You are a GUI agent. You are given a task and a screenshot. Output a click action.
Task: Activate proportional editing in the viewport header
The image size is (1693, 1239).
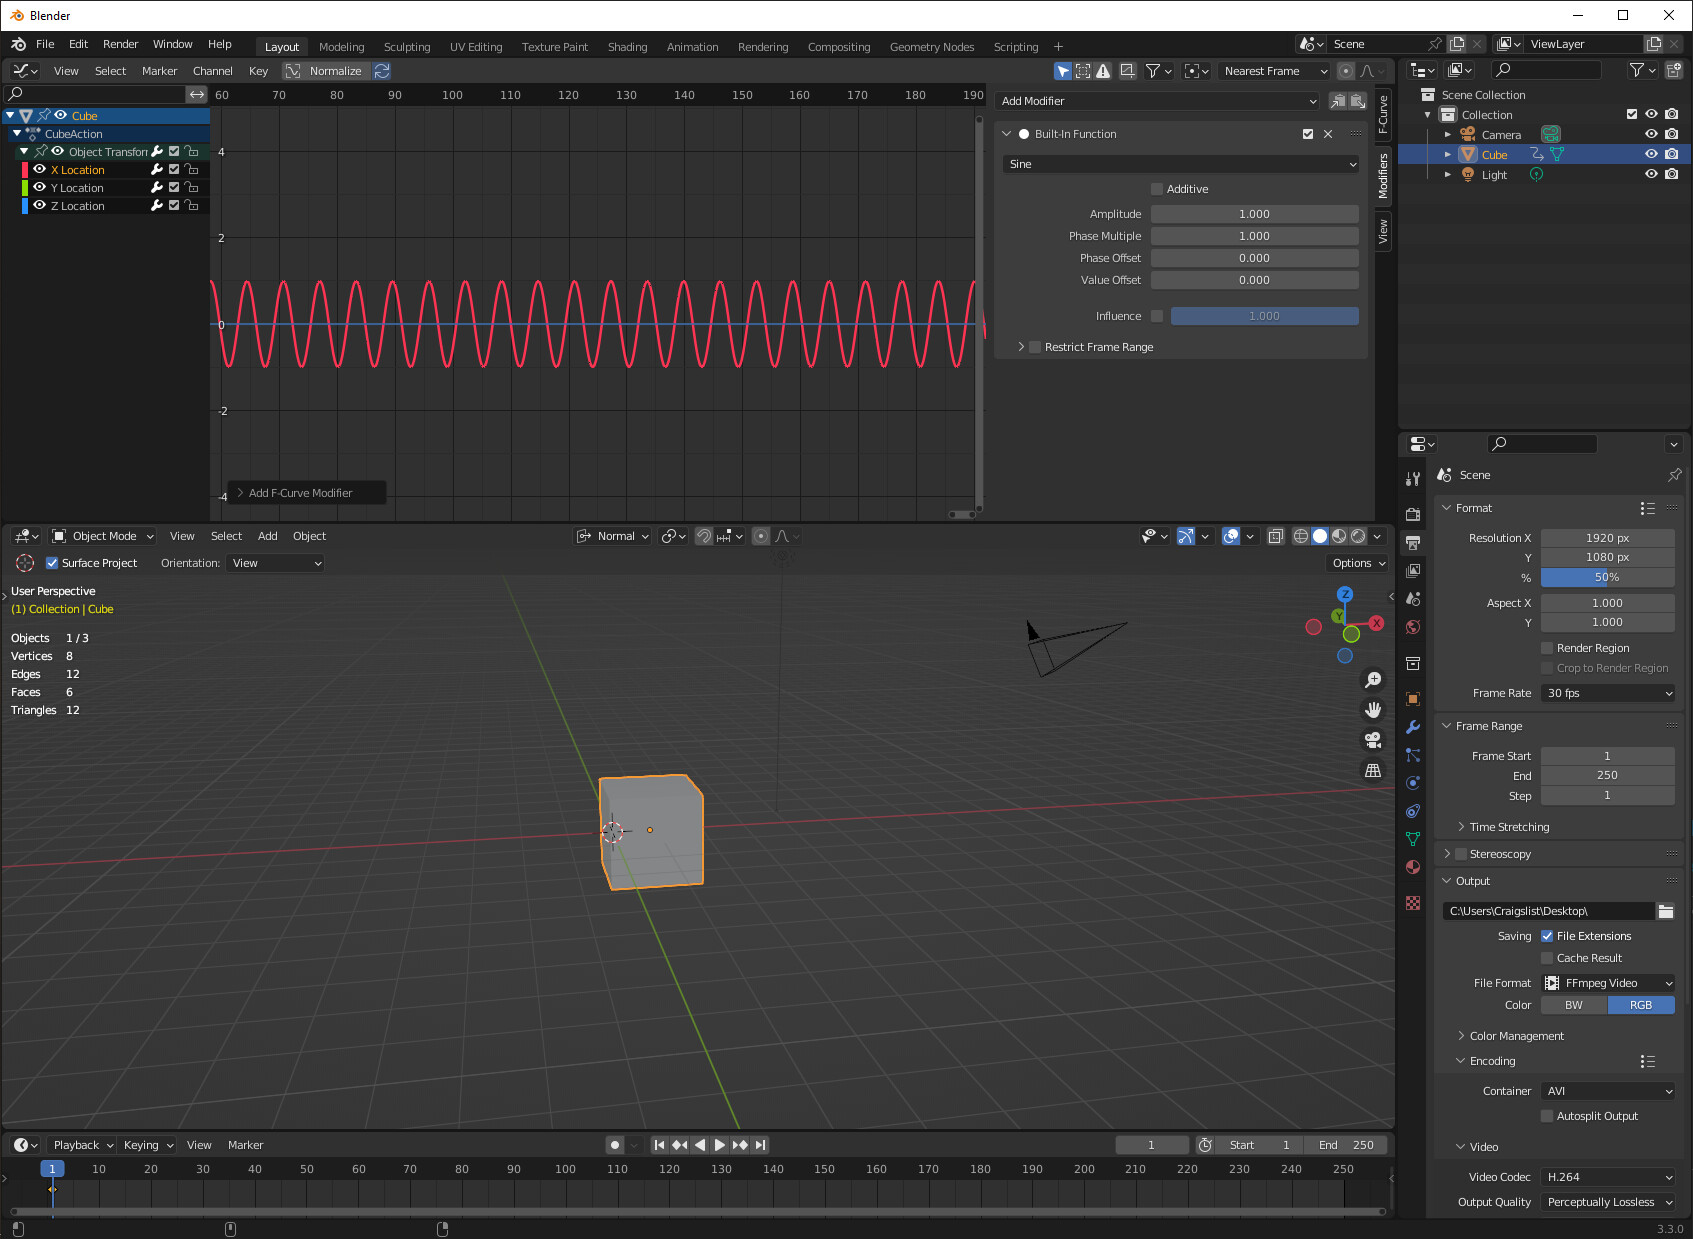760,536
